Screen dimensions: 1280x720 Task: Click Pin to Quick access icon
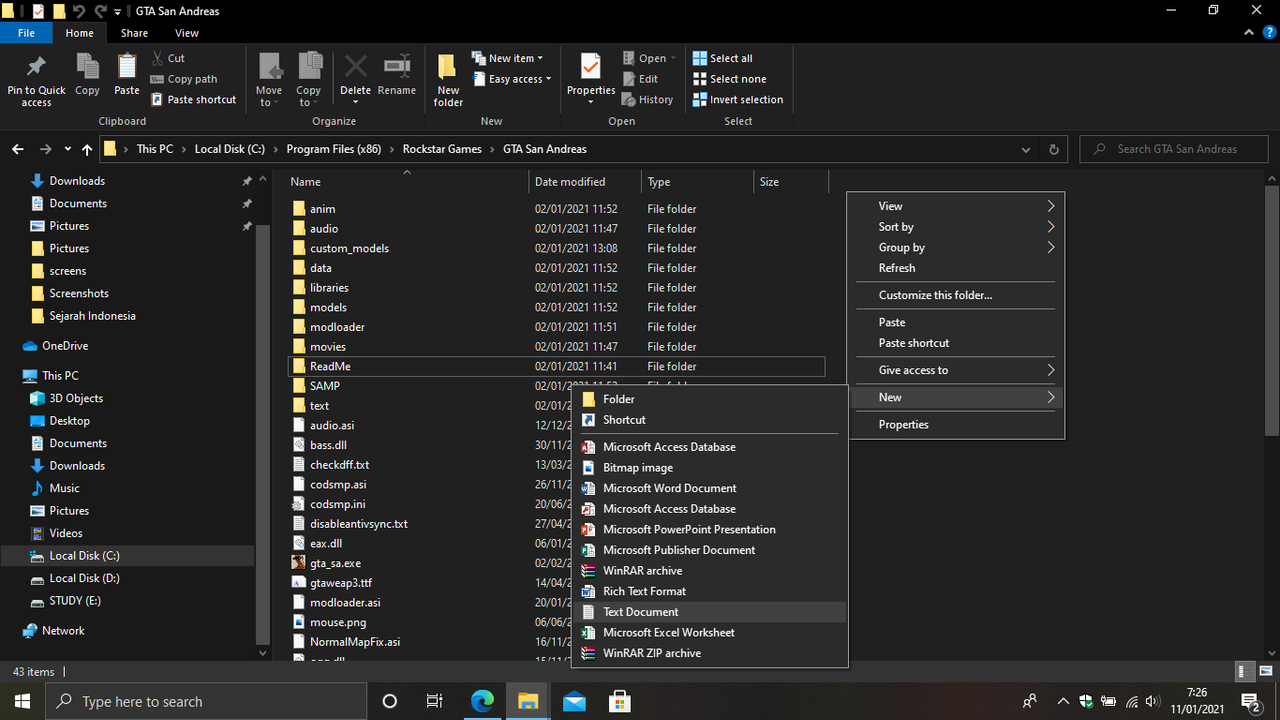[x=36, y=67]
